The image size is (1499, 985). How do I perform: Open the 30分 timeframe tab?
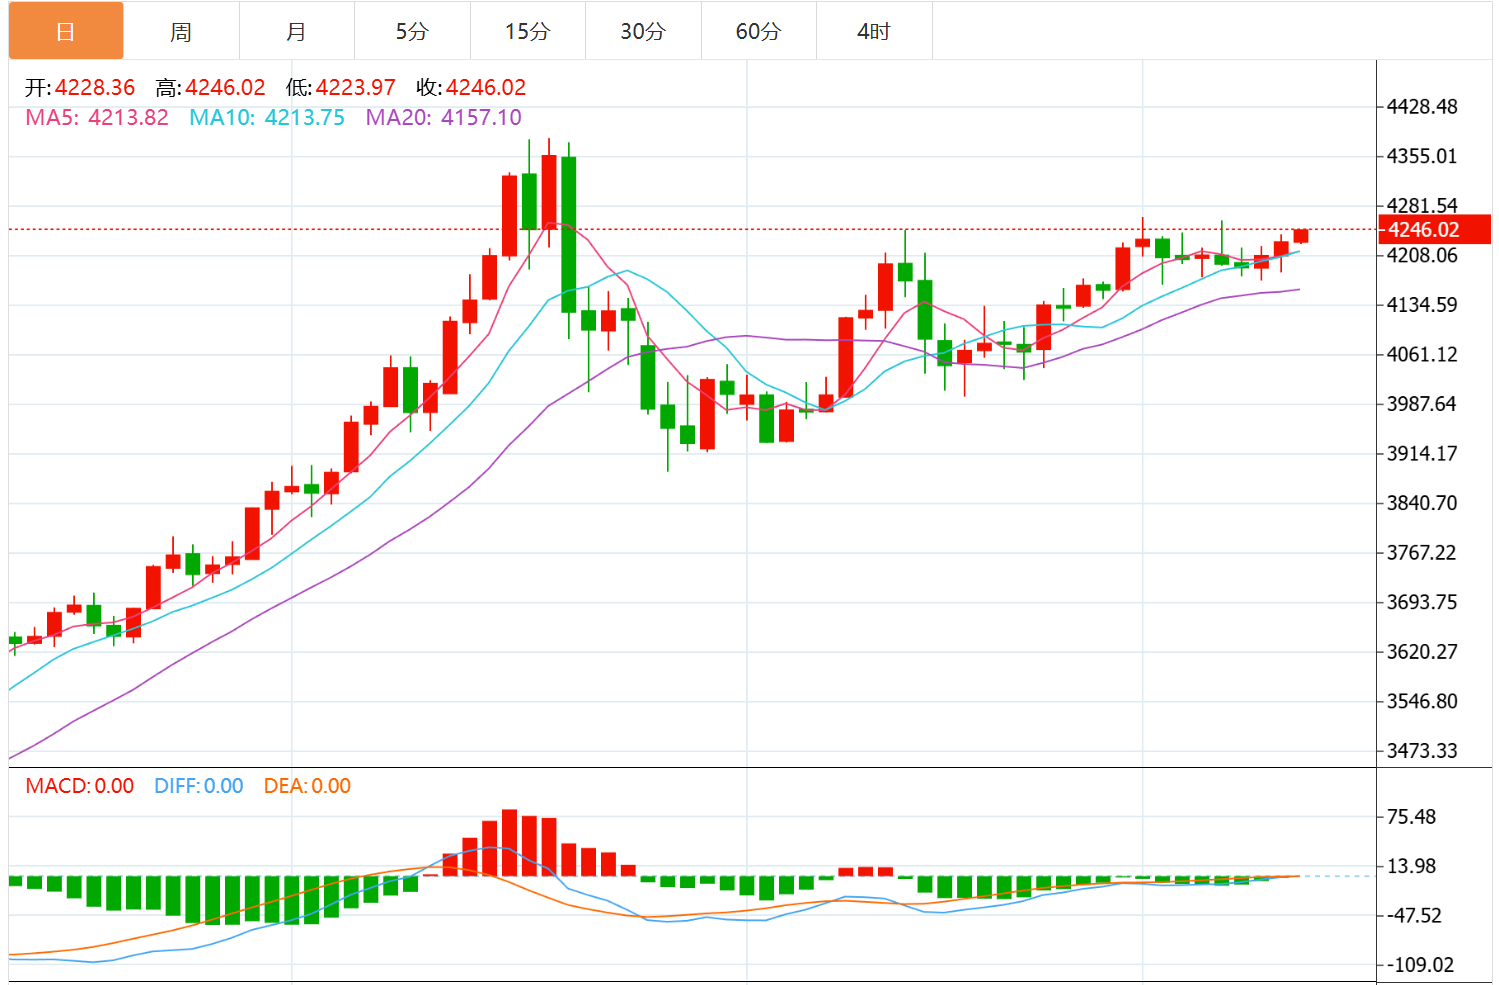click(643, 31)
